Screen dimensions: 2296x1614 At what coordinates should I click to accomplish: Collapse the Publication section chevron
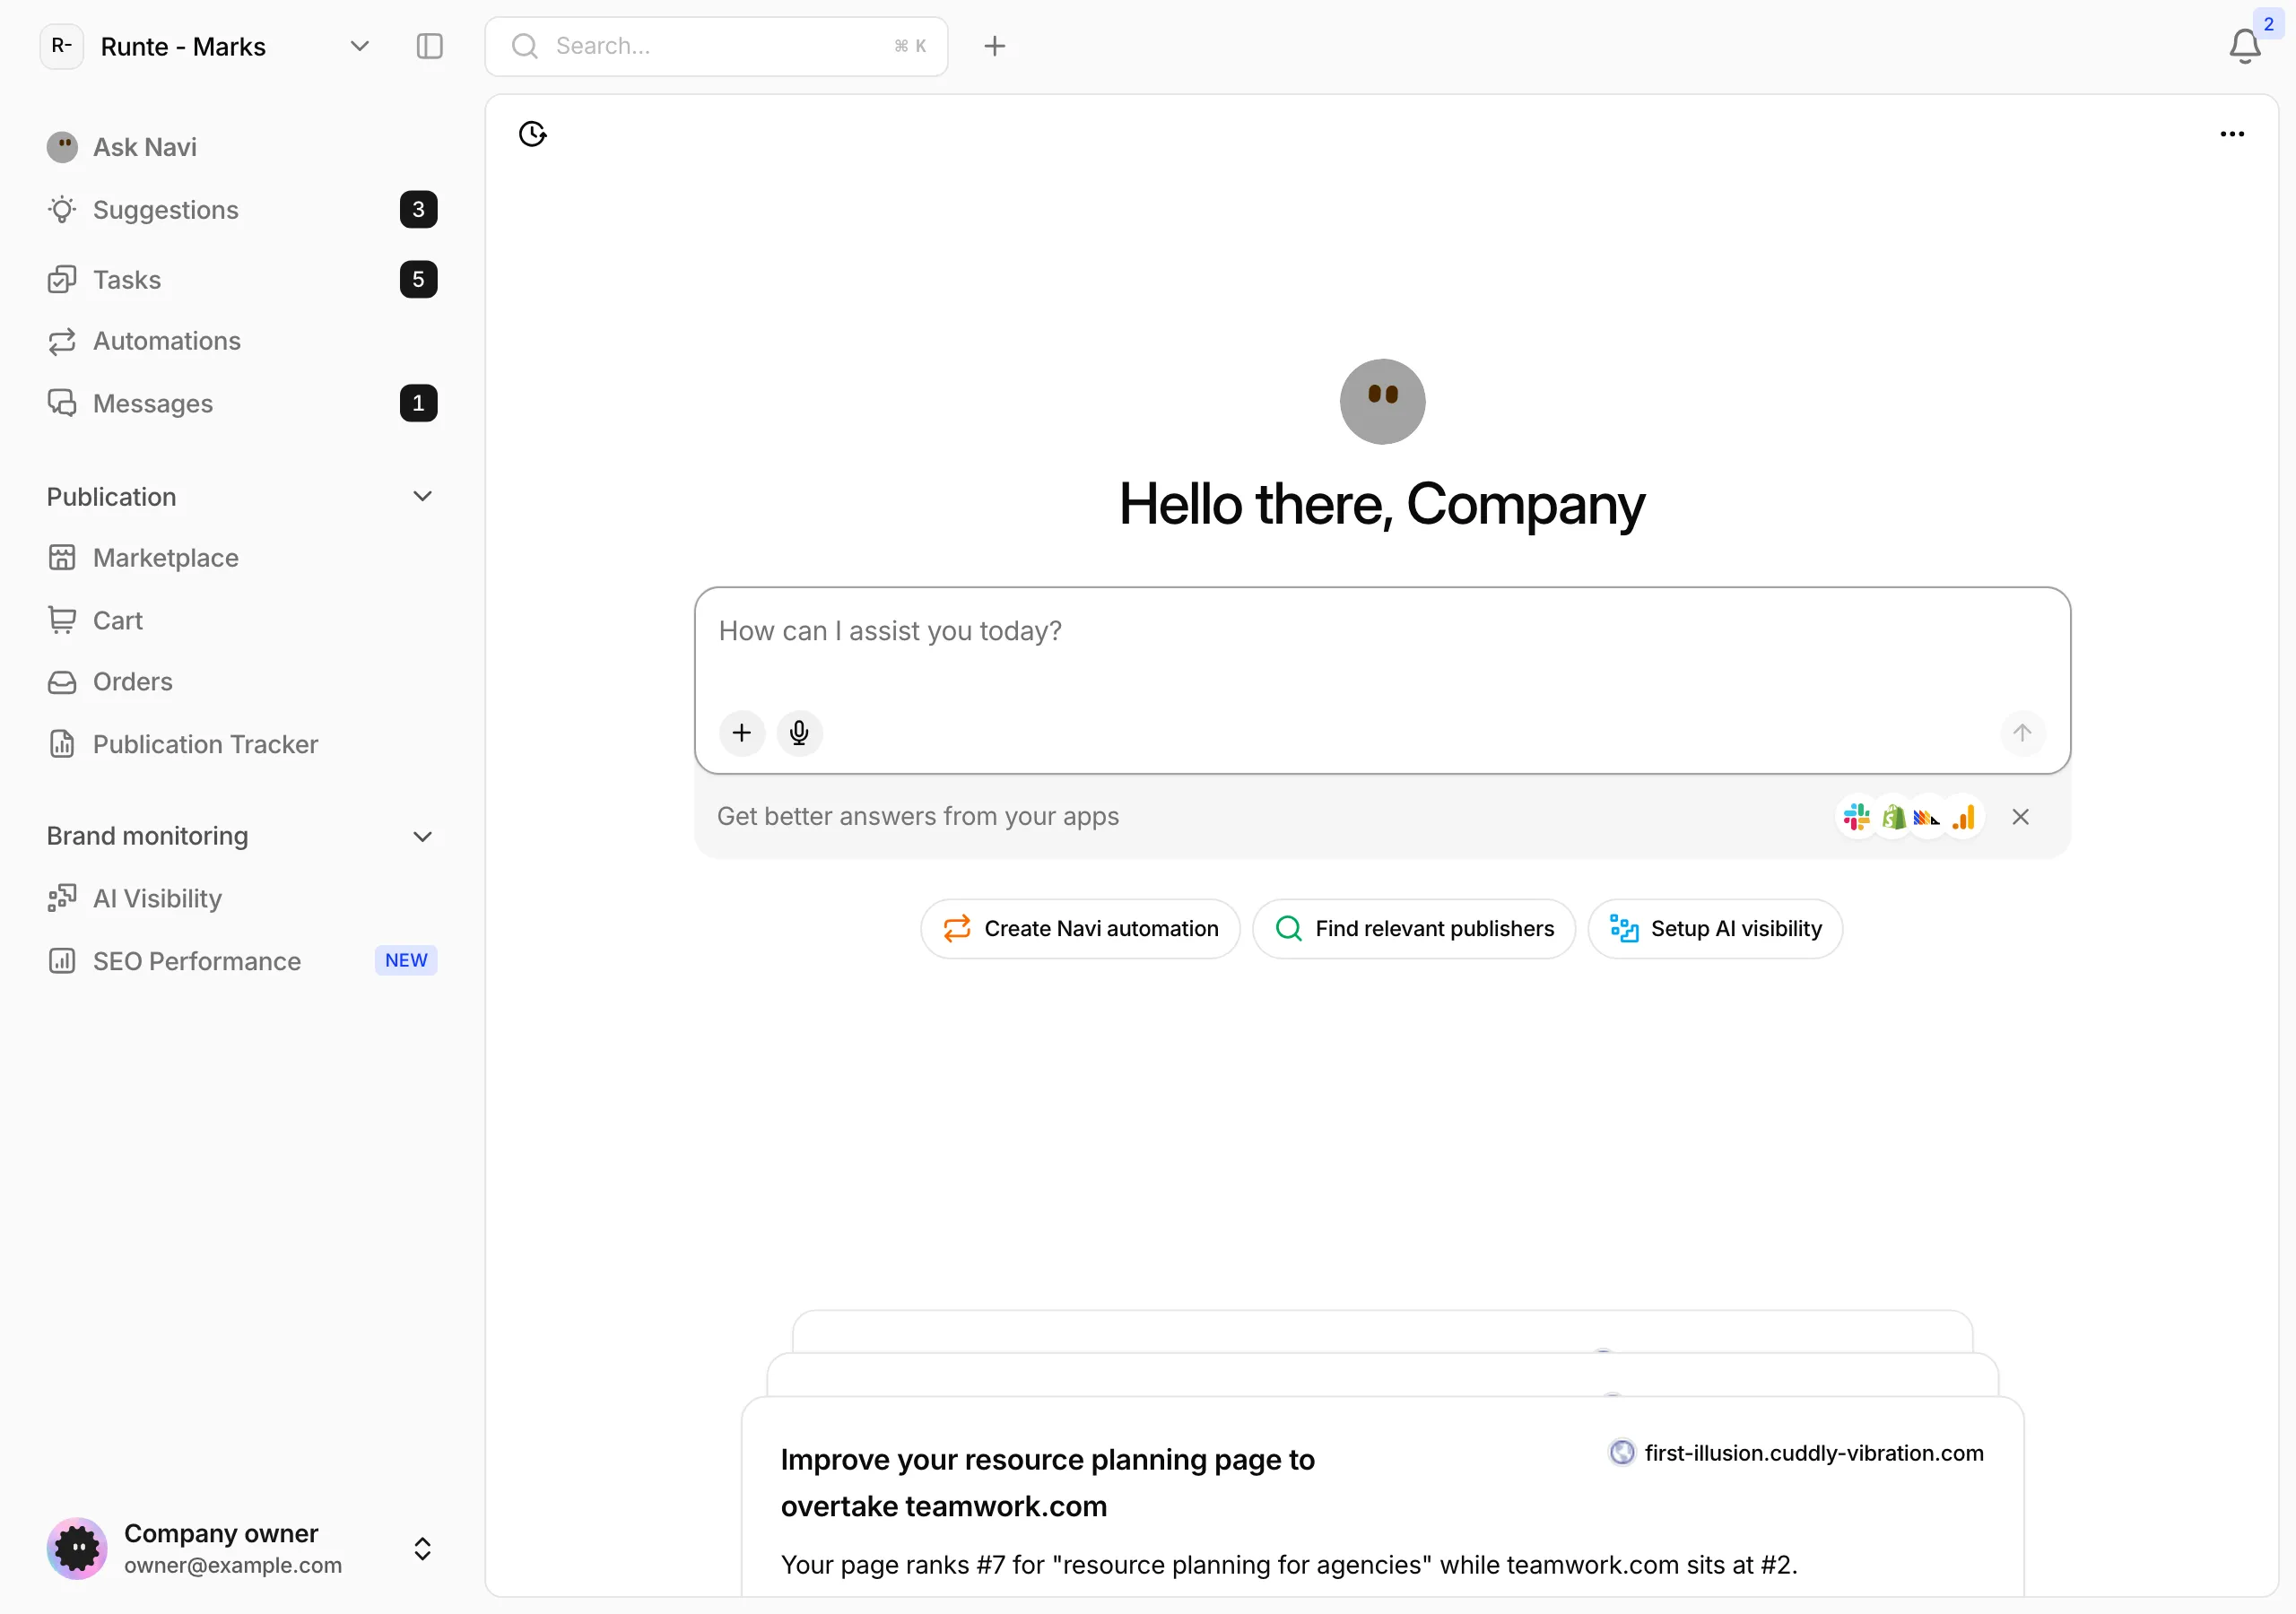coord(423,497)
